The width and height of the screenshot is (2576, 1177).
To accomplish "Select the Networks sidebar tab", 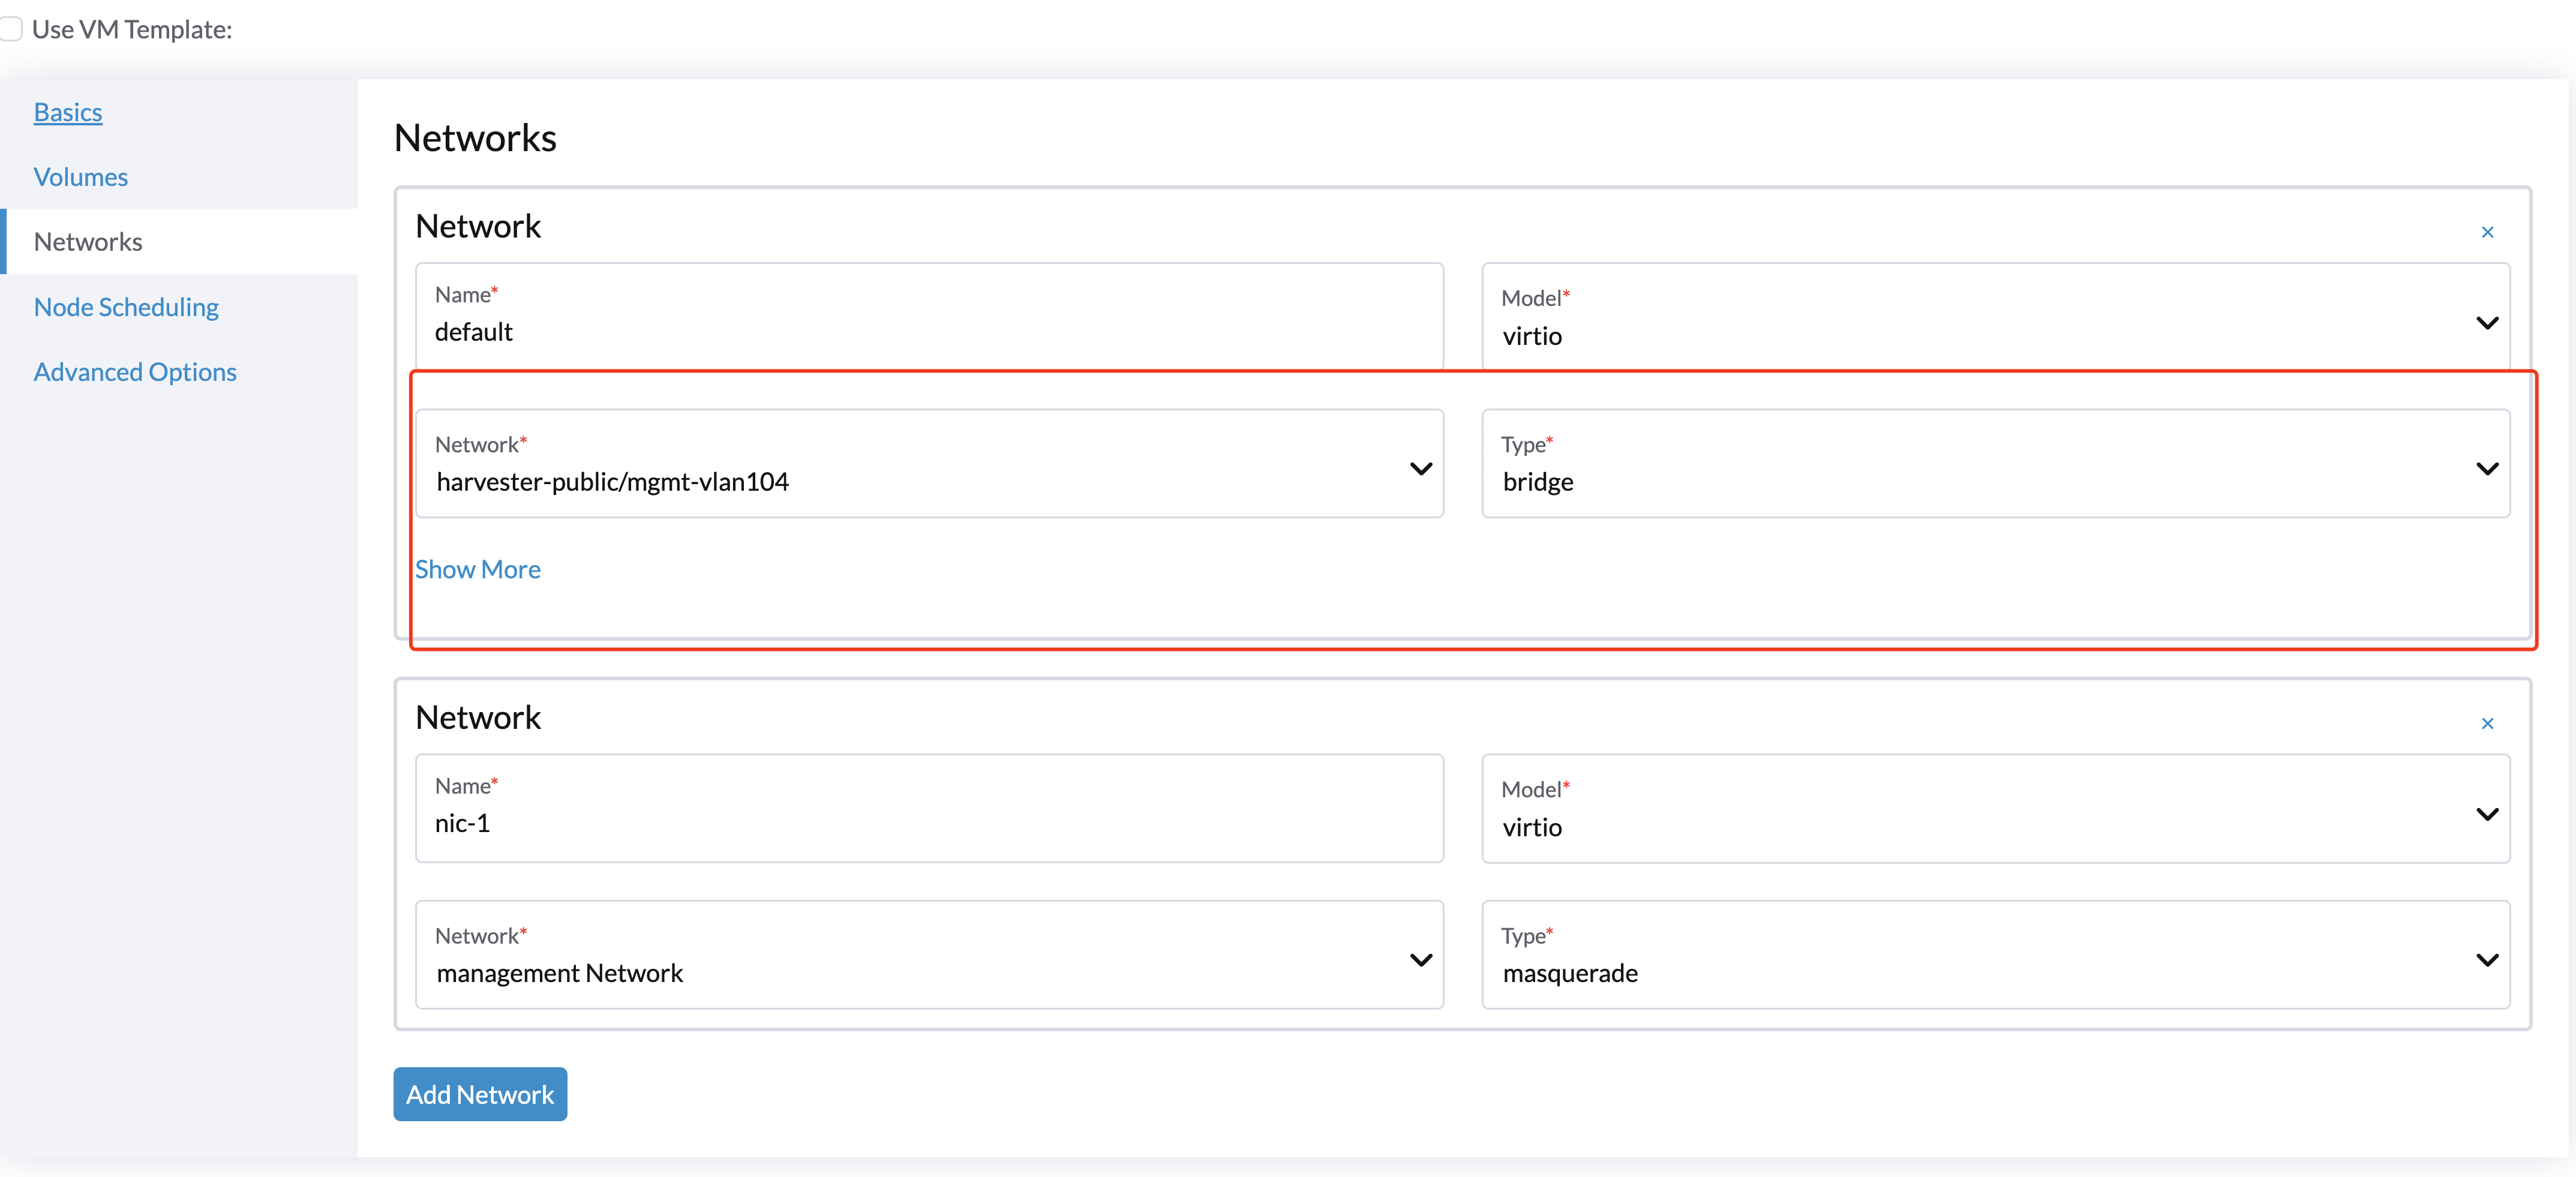I will 88,241.
